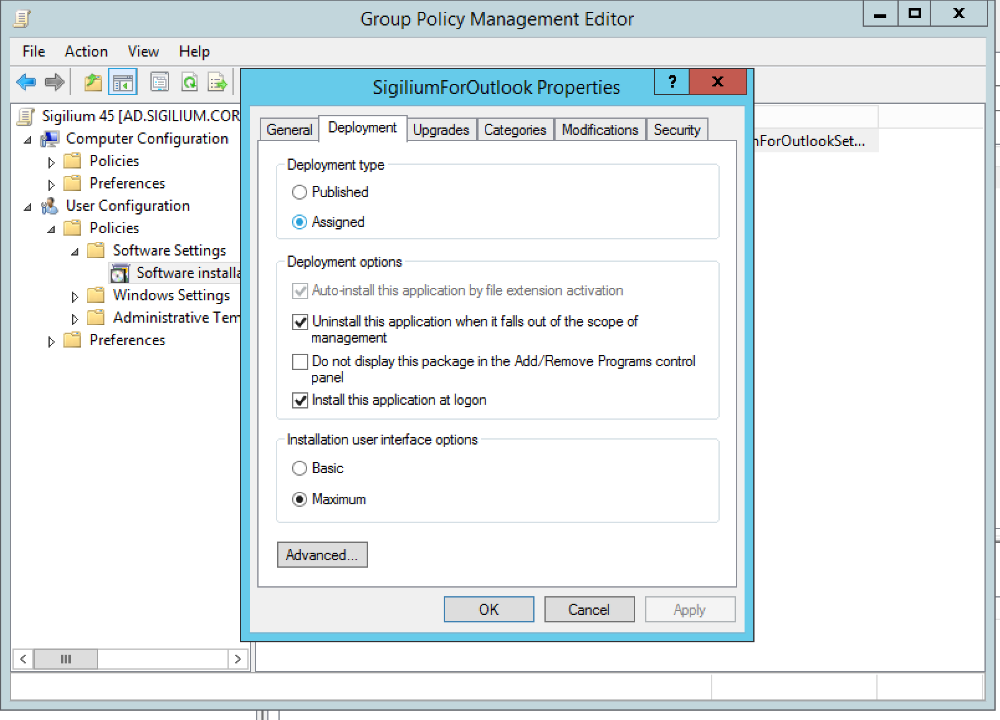Select the Assigned deployment type
The width and height of the screenshot is (1000, 720).
point(299,222)
